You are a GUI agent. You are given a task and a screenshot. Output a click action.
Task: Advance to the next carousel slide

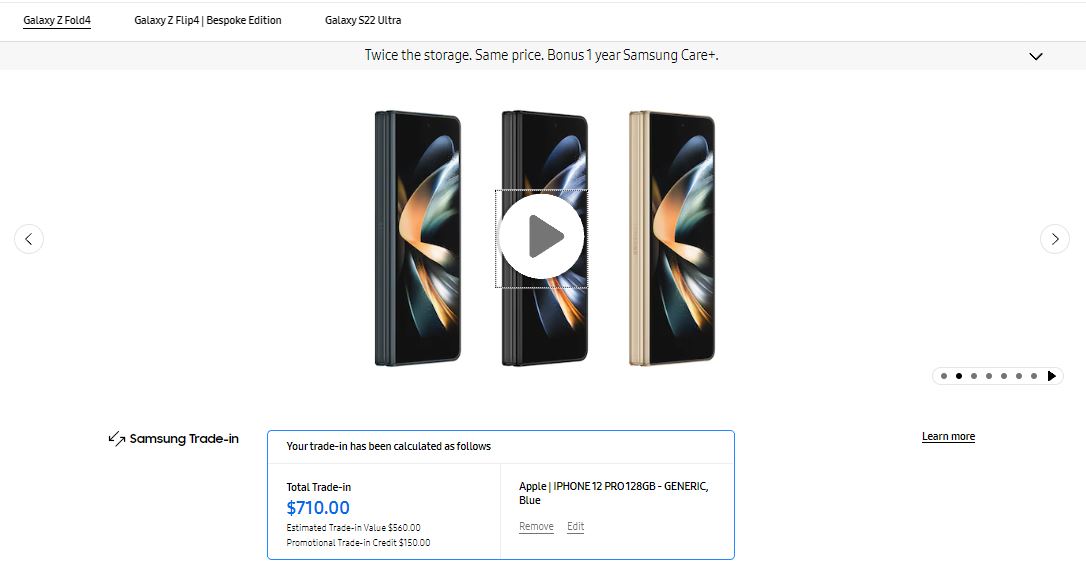(1054, 239)
